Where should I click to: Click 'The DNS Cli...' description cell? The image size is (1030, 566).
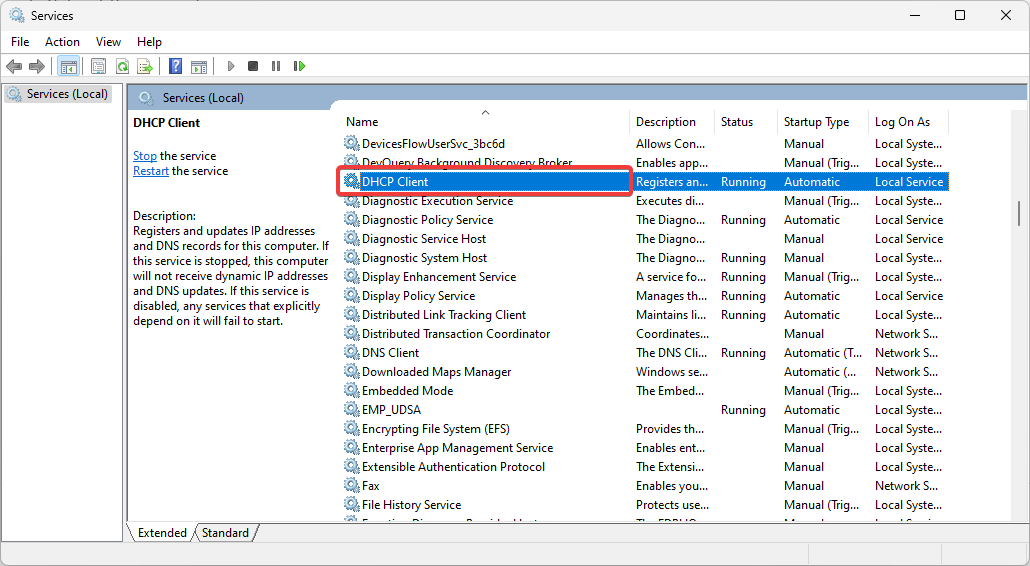671,353
